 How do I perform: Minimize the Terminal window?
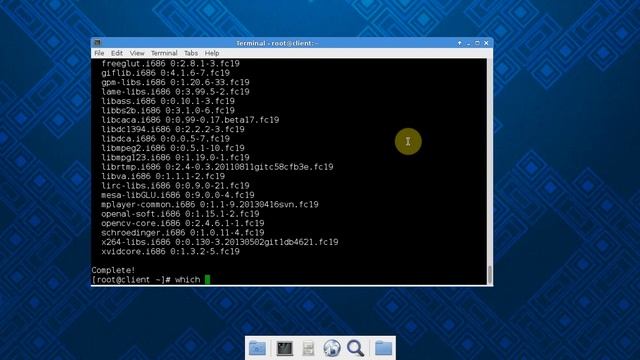click(469, 43)
